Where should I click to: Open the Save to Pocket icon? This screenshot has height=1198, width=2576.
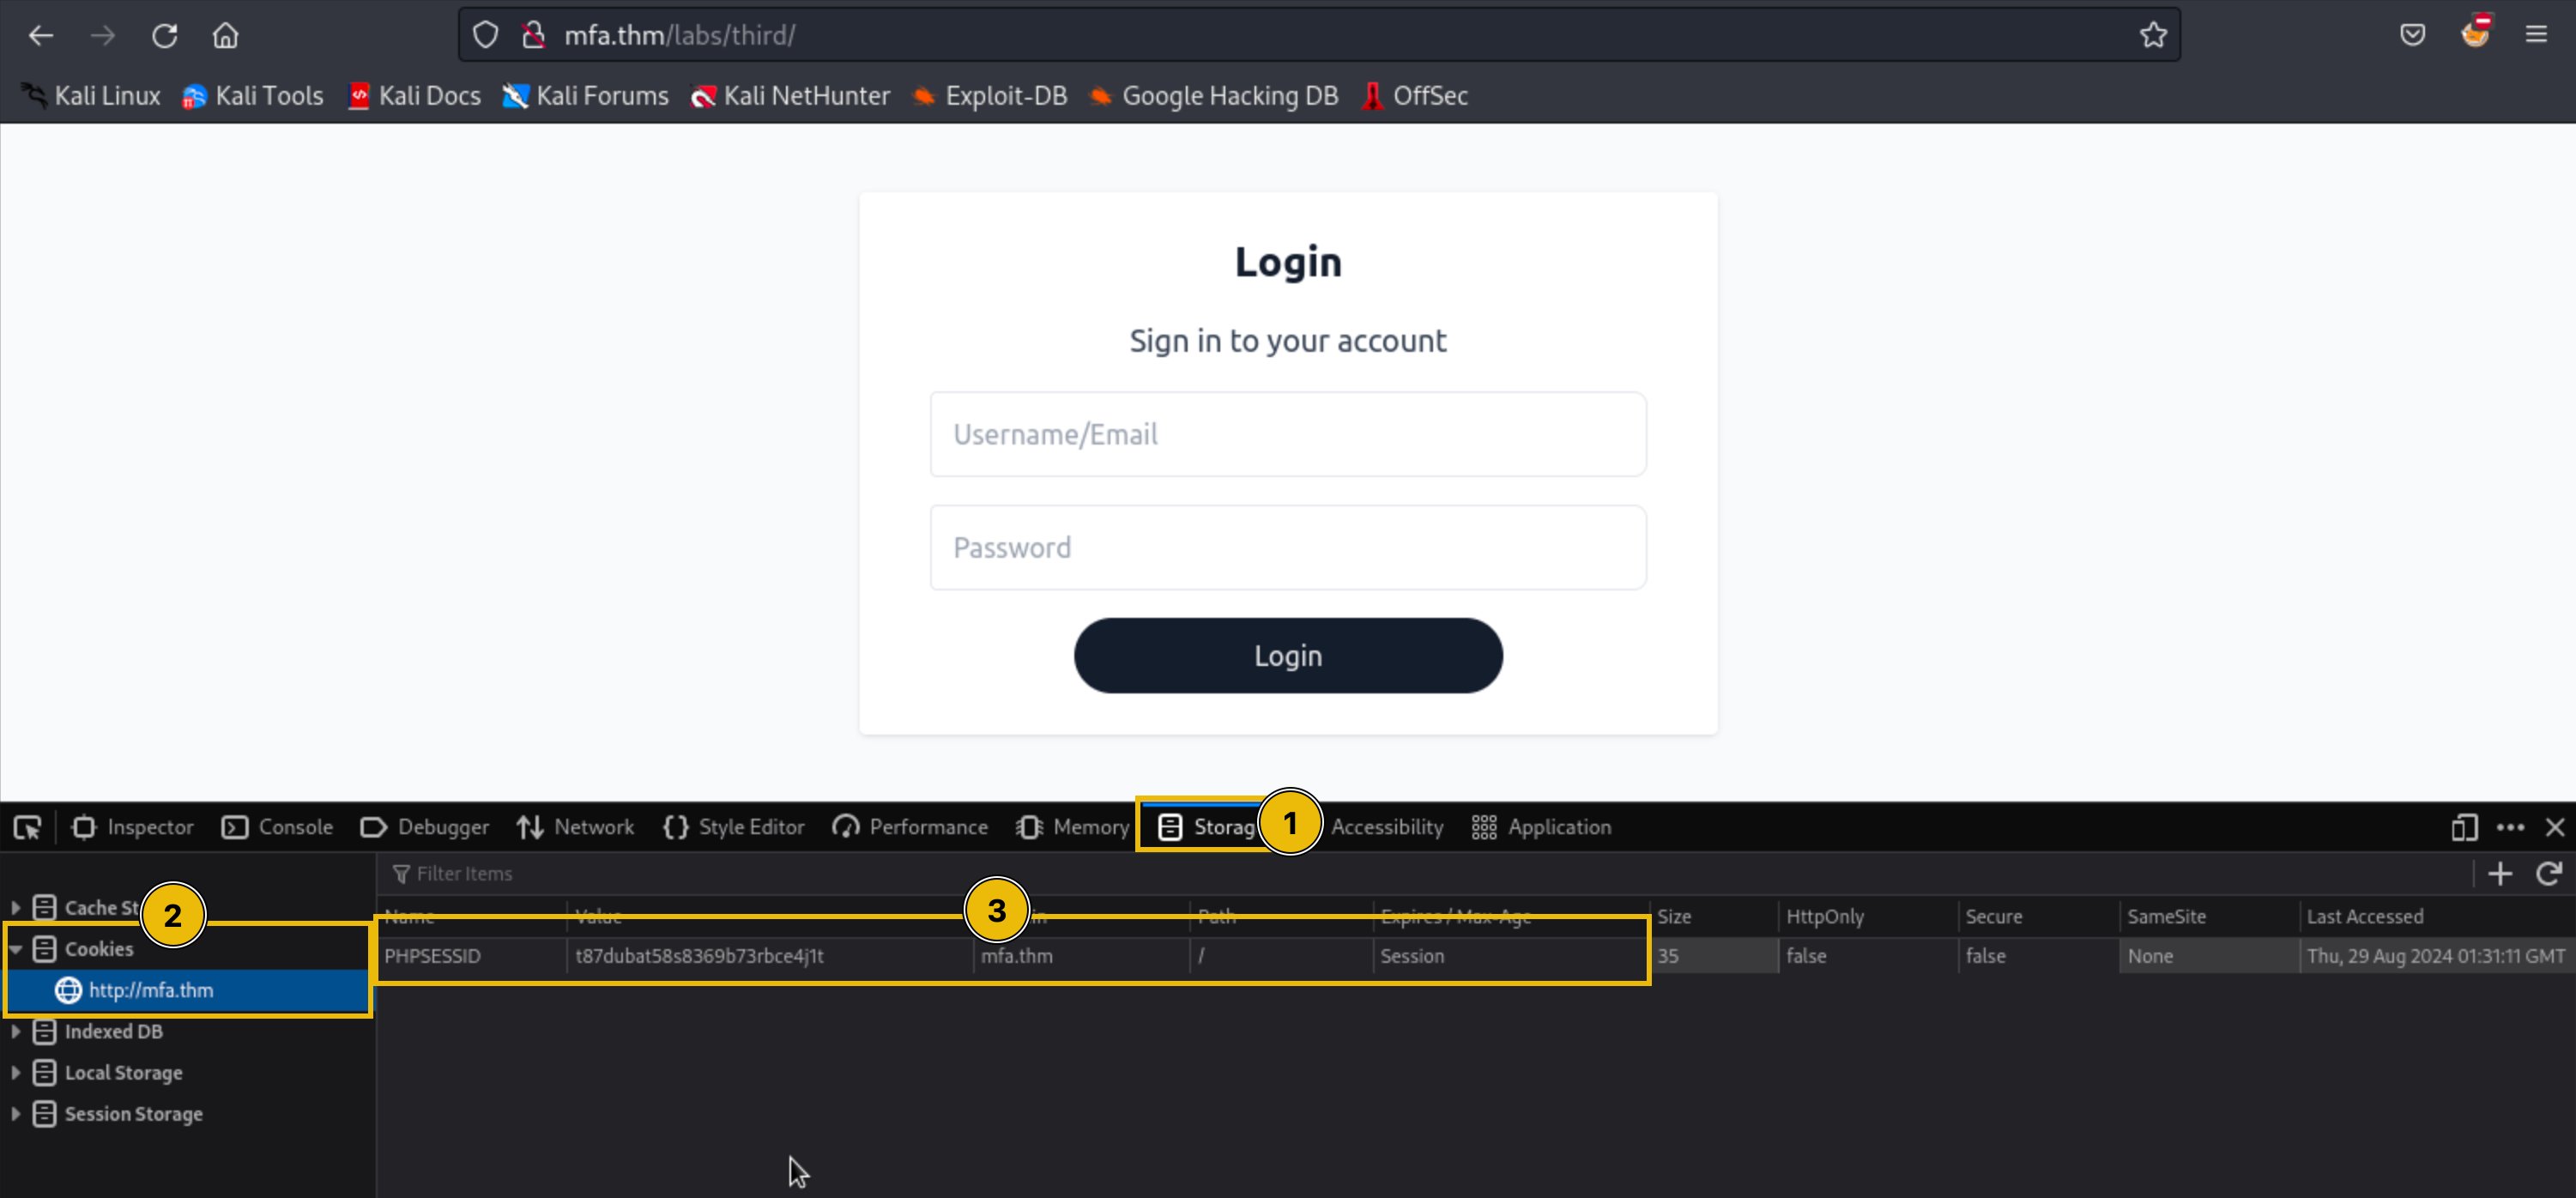tap(2412, 36)
